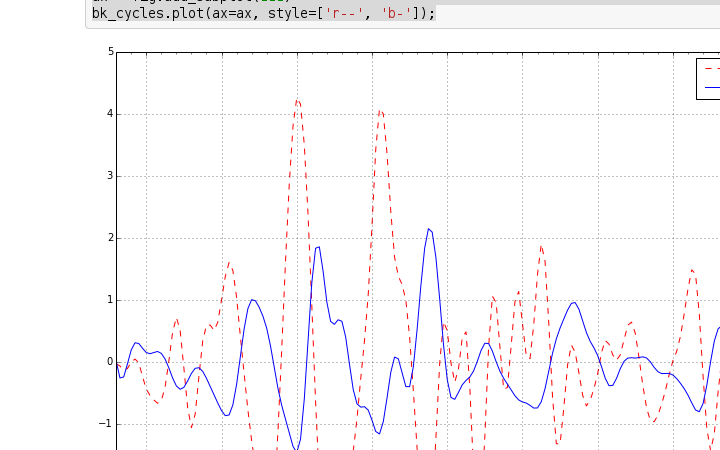Click the 'b-' style string in code
720x450 pixels.
click(396, 13)
